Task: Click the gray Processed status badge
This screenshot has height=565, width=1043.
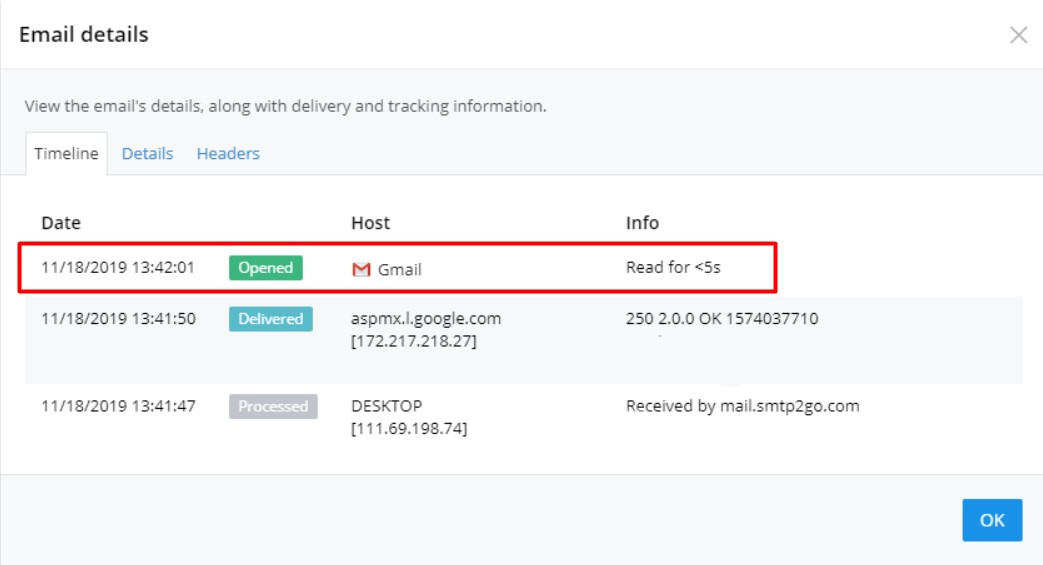Action: pos(273,406)
